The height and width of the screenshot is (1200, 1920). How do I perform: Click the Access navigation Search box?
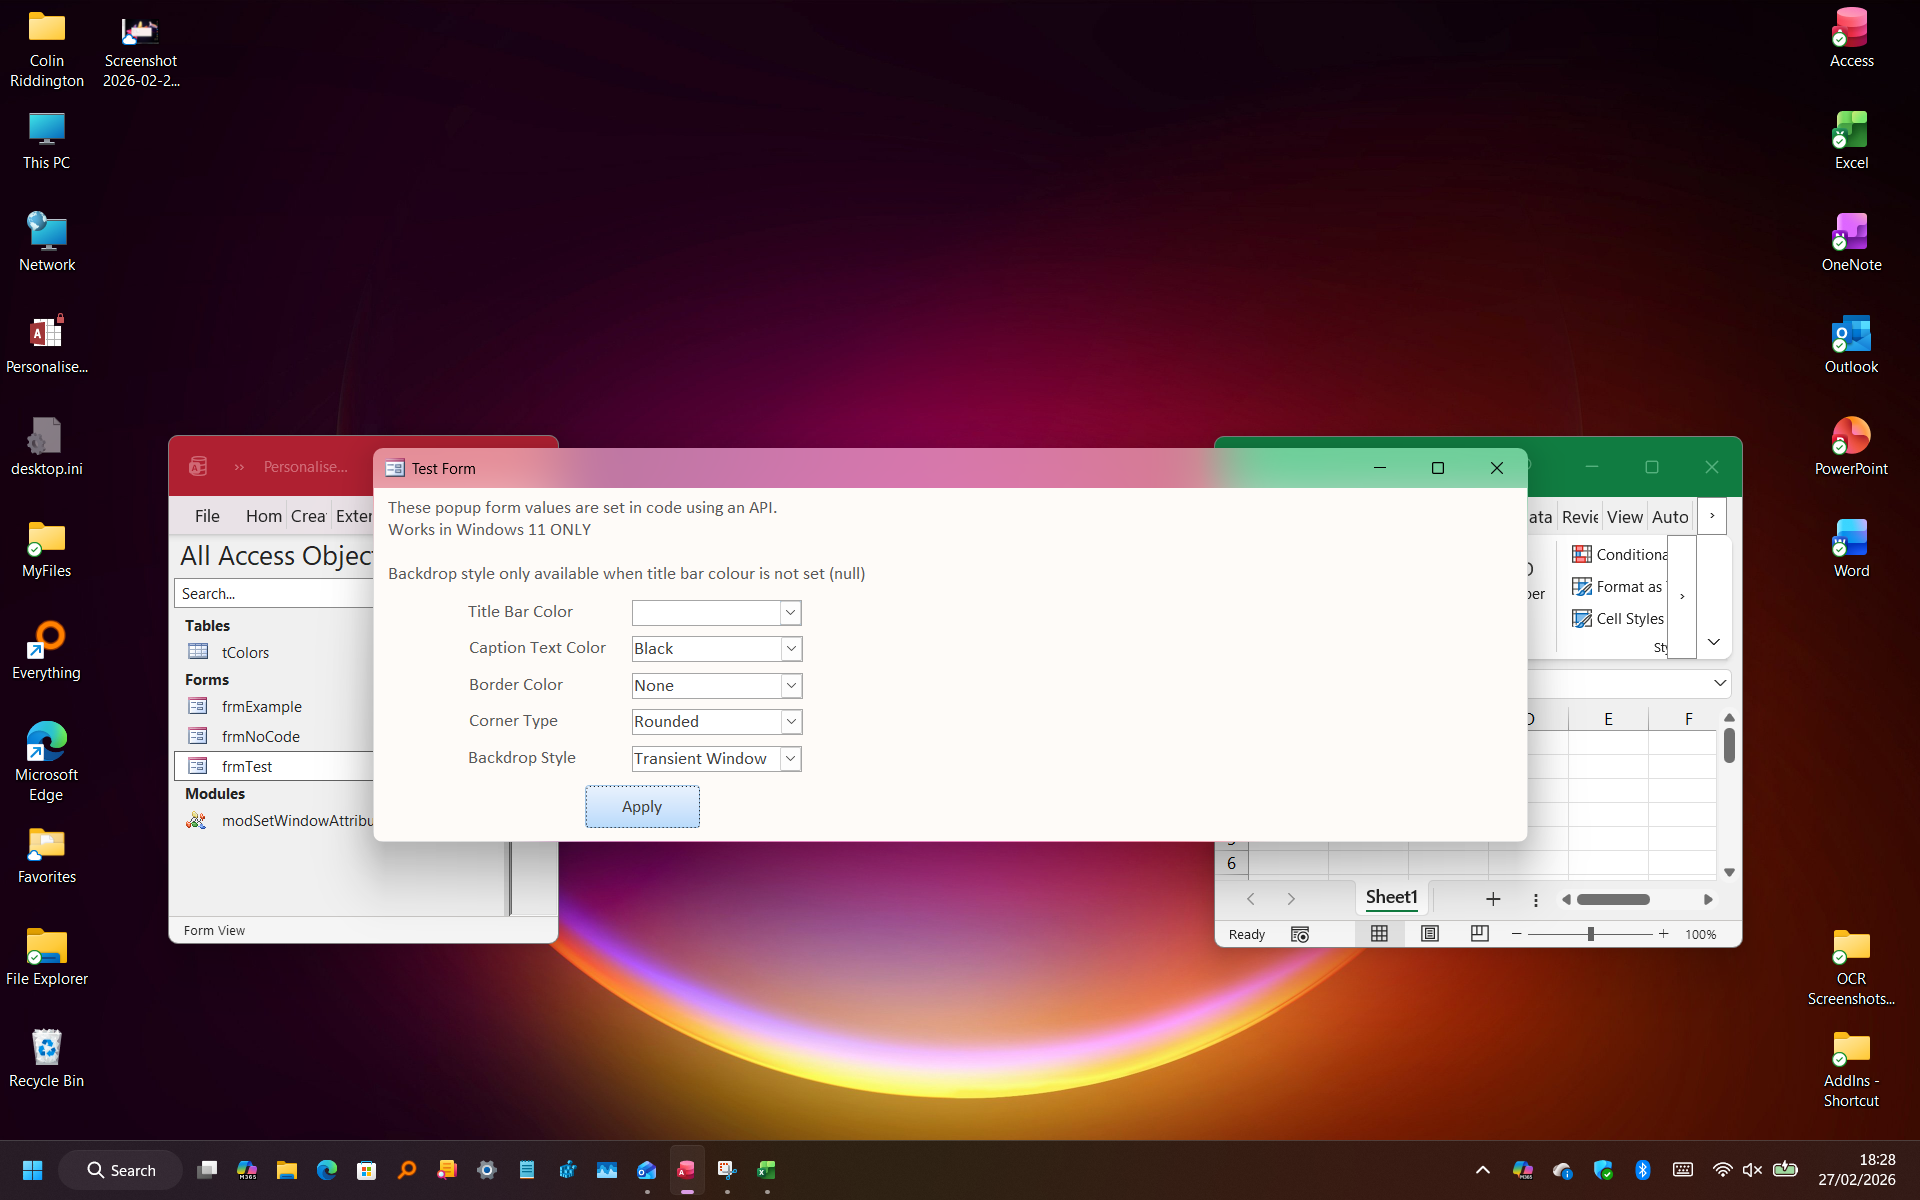[274, 593]
